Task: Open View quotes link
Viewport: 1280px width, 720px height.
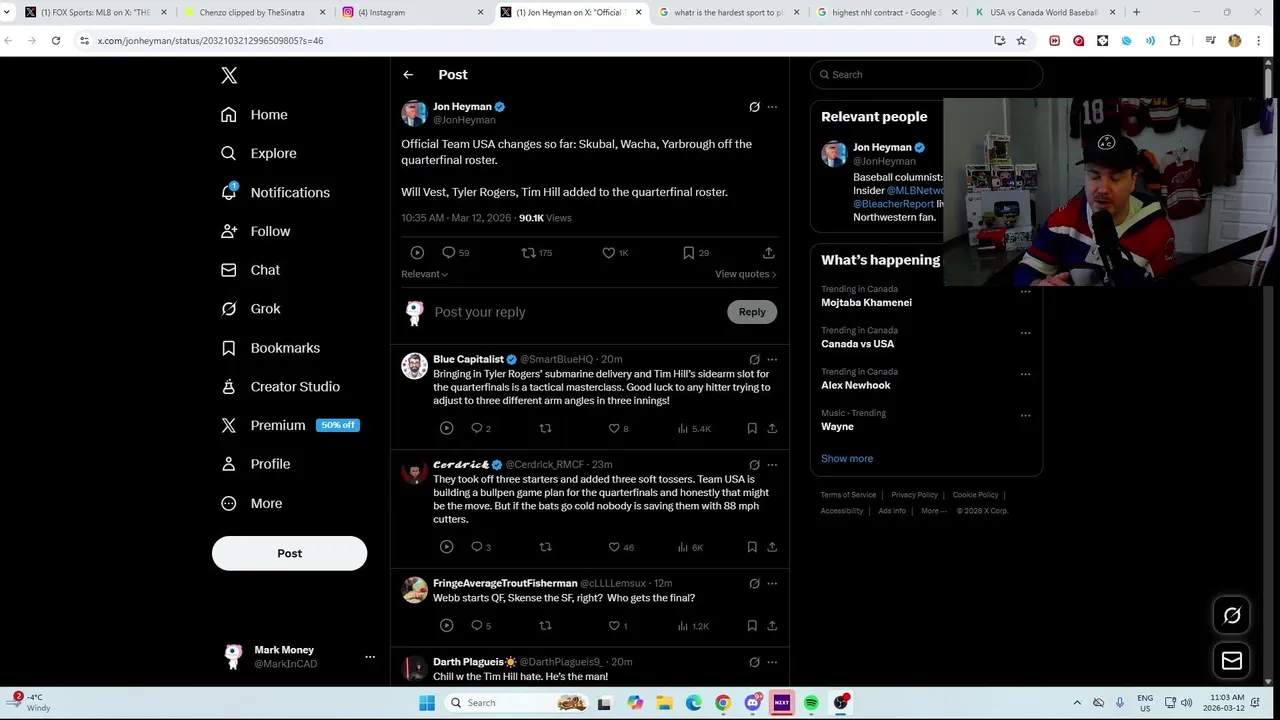Action: click(x=745, y=274)
